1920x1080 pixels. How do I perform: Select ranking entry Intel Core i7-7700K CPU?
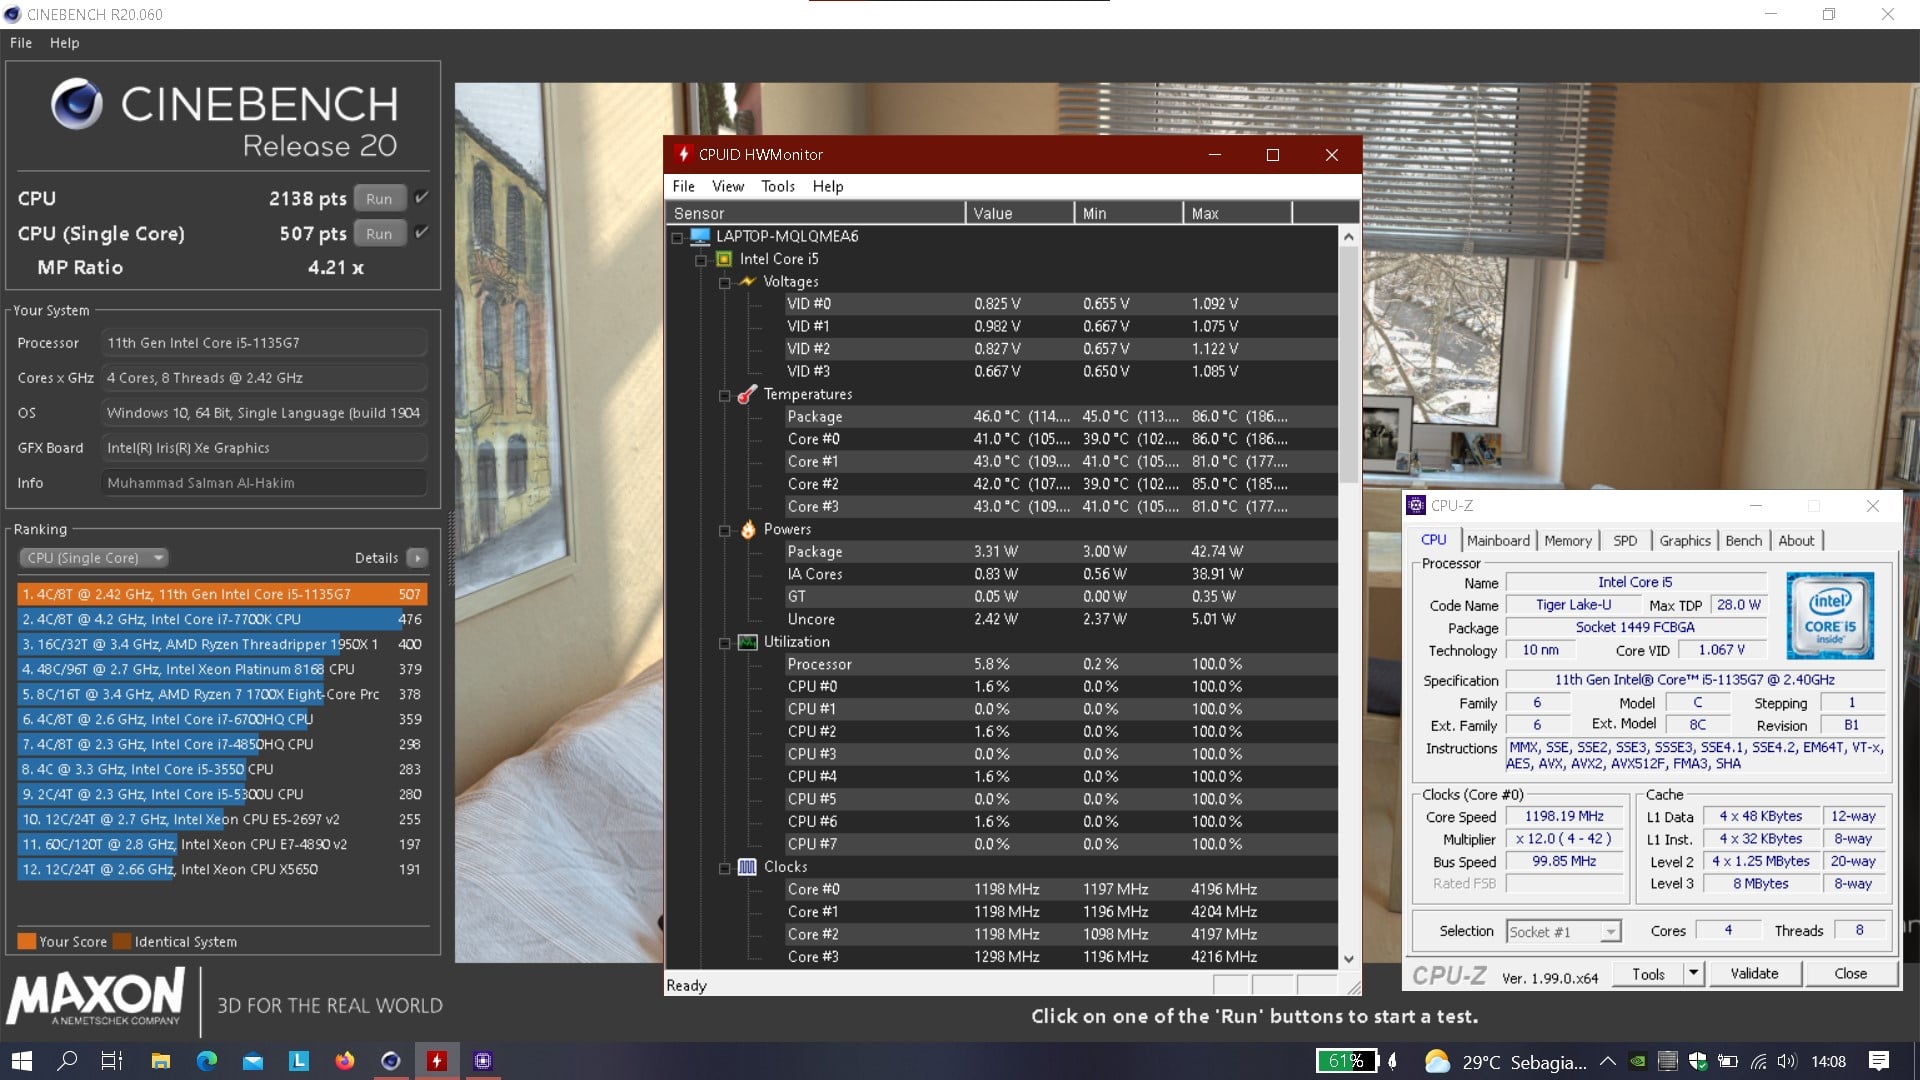[222, 619]
